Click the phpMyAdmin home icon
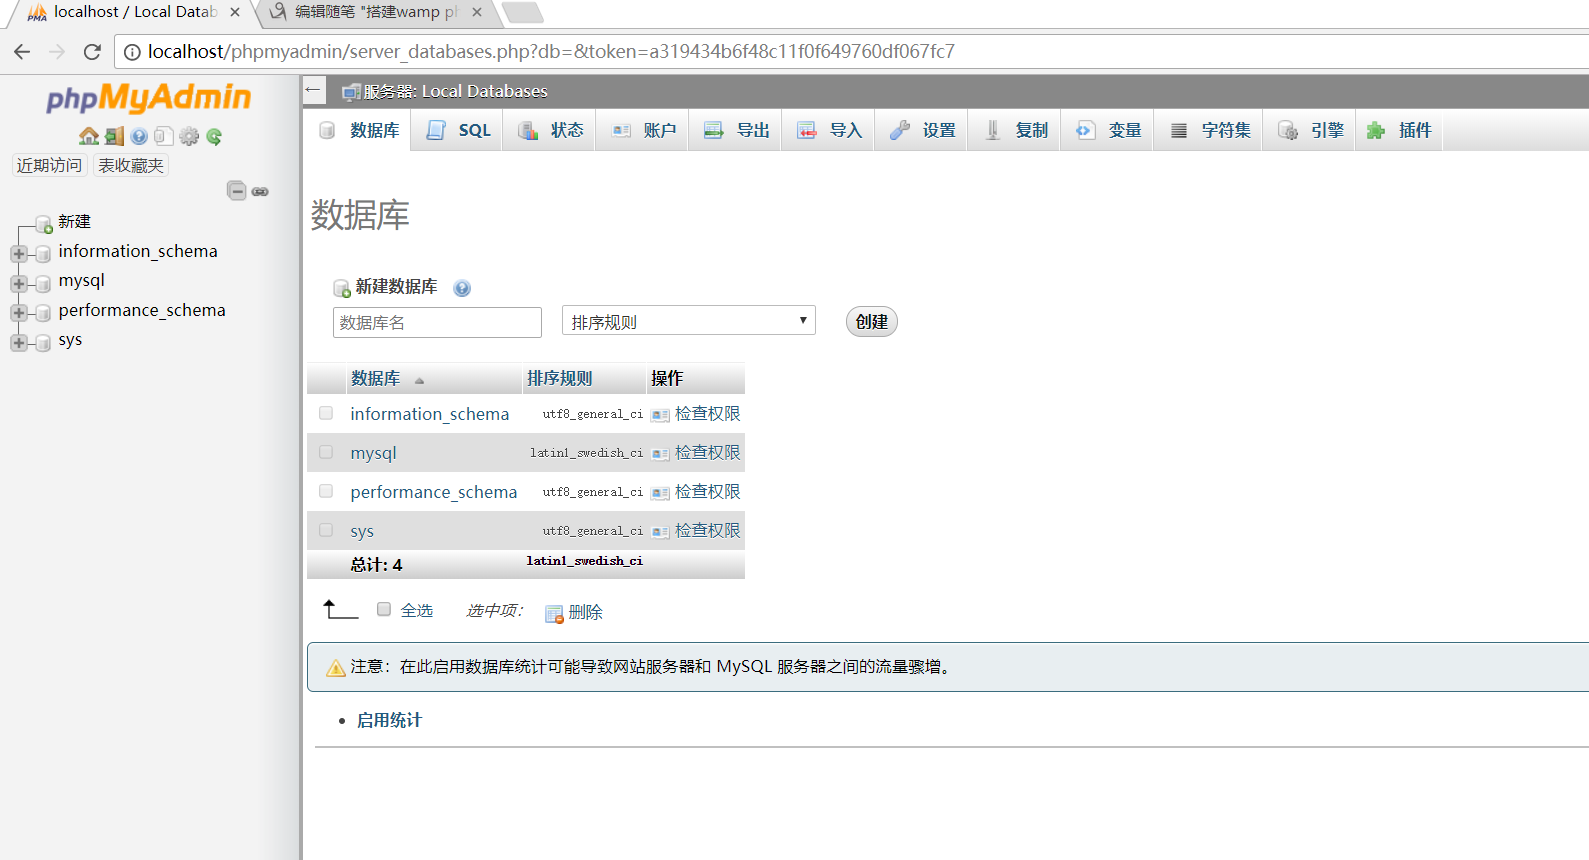1589x860 pixels. (89, 136)
